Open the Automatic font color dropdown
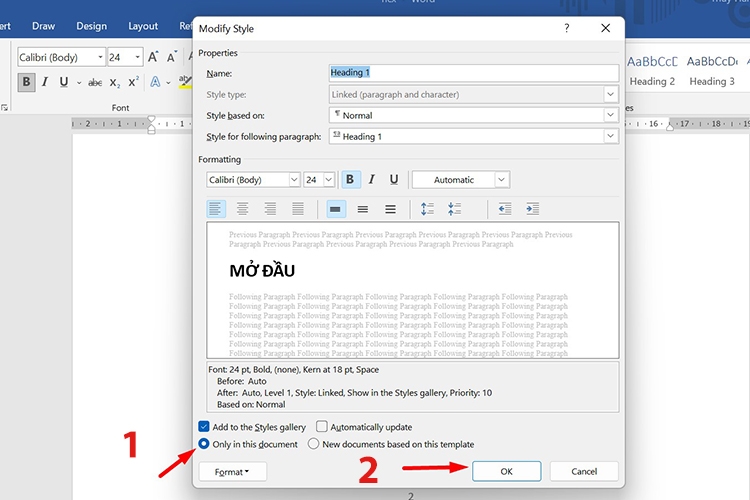Viewport: 750px width, 500px height. coord(501,179)
